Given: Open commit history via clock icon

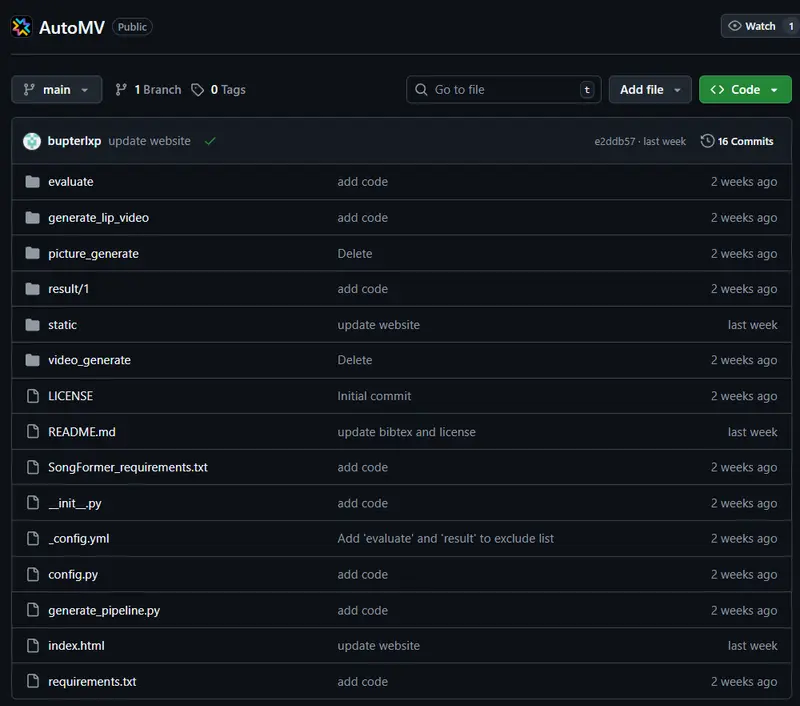Looking at the screenshot, I should (708, 141).
